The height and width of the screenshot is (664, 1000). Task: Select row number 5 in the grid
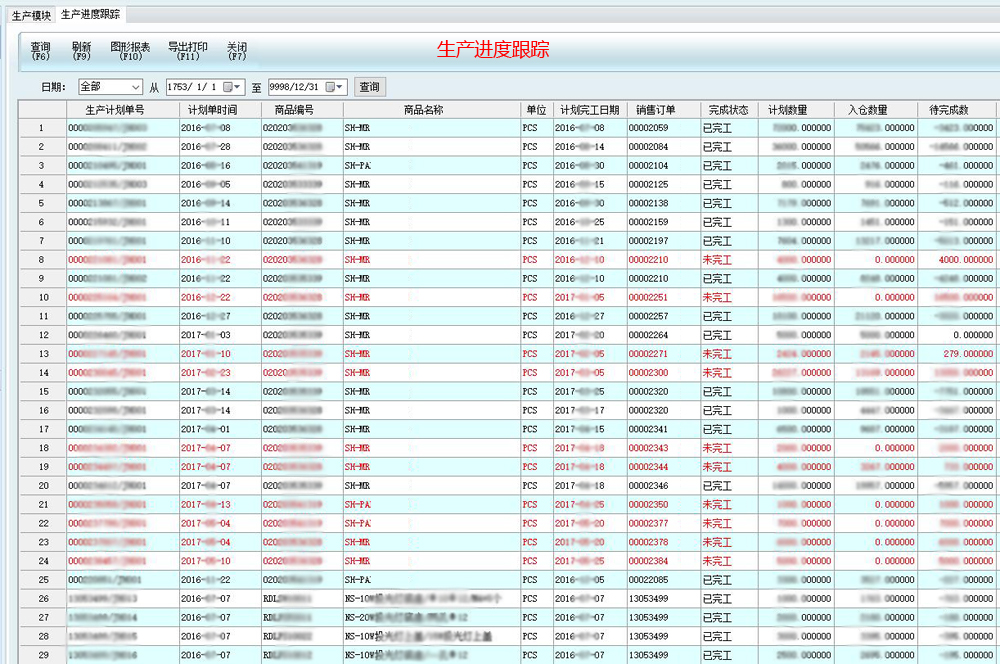click(x=42, y=203)
